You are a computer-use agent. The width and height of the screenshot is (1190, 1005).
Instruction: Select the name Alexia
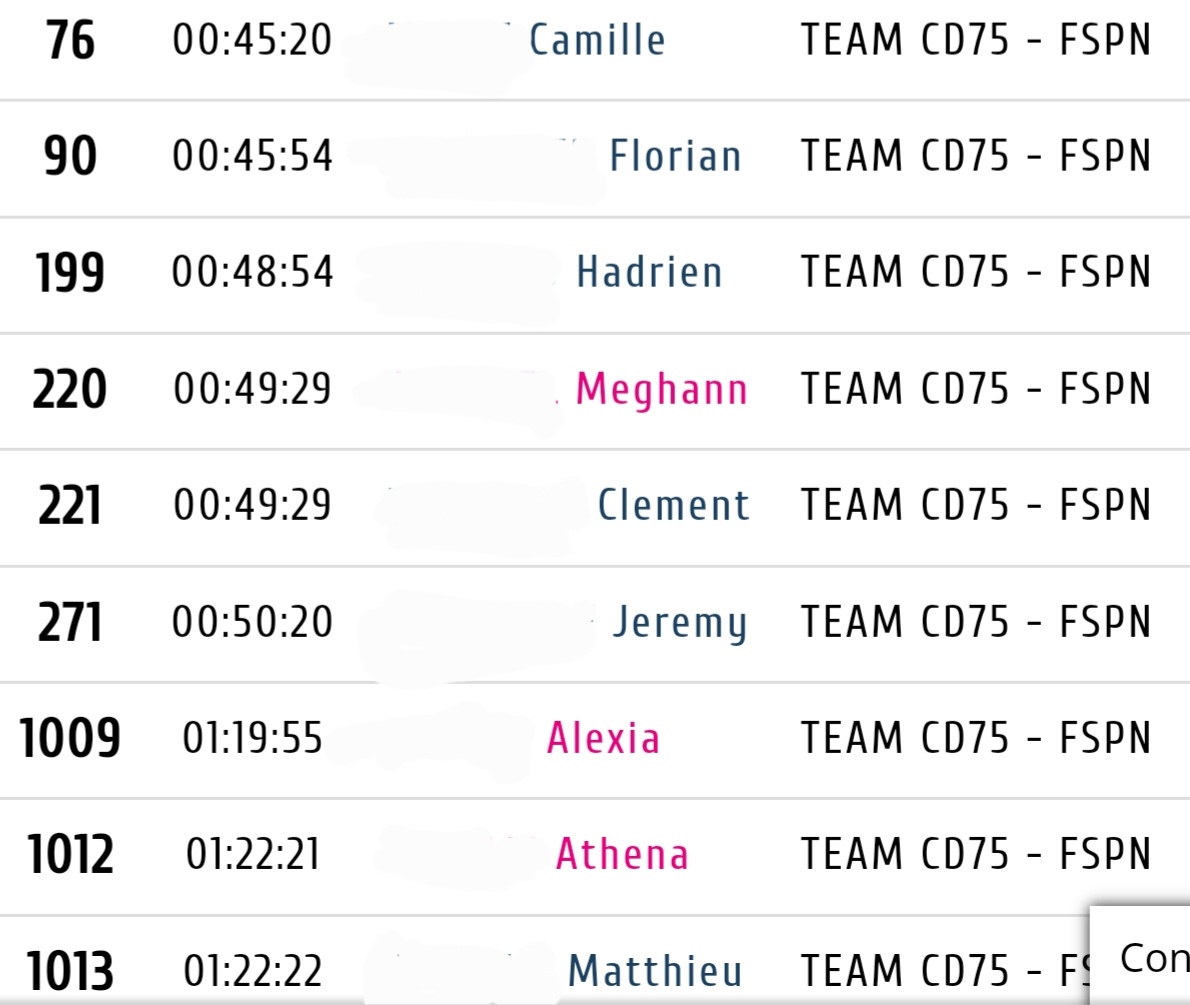(x=603, y=739)
